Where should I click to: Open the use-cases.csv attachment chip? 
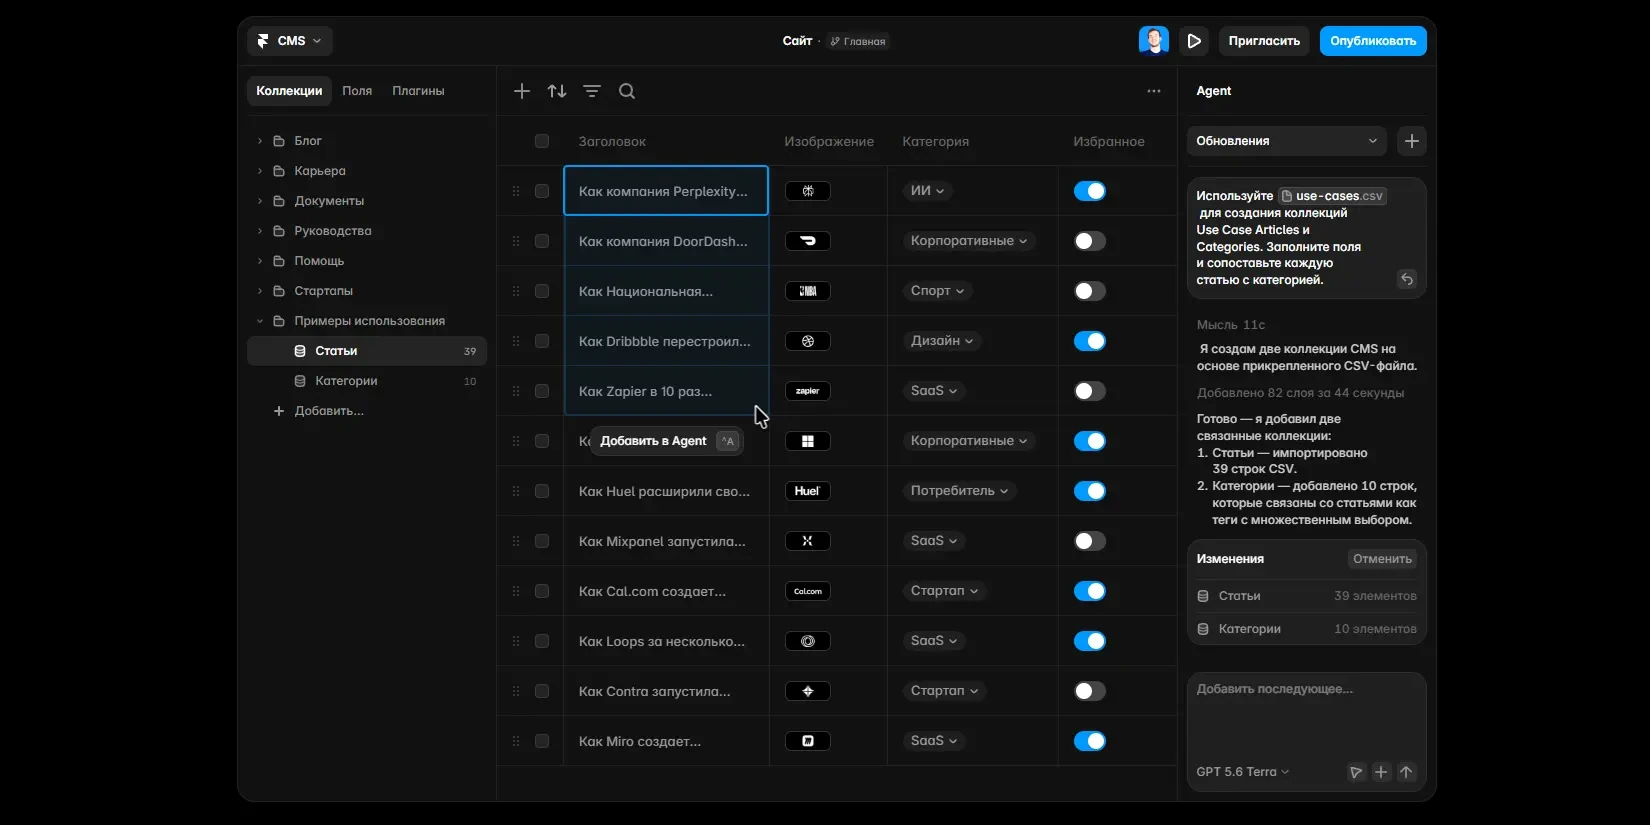[1333, 196]
